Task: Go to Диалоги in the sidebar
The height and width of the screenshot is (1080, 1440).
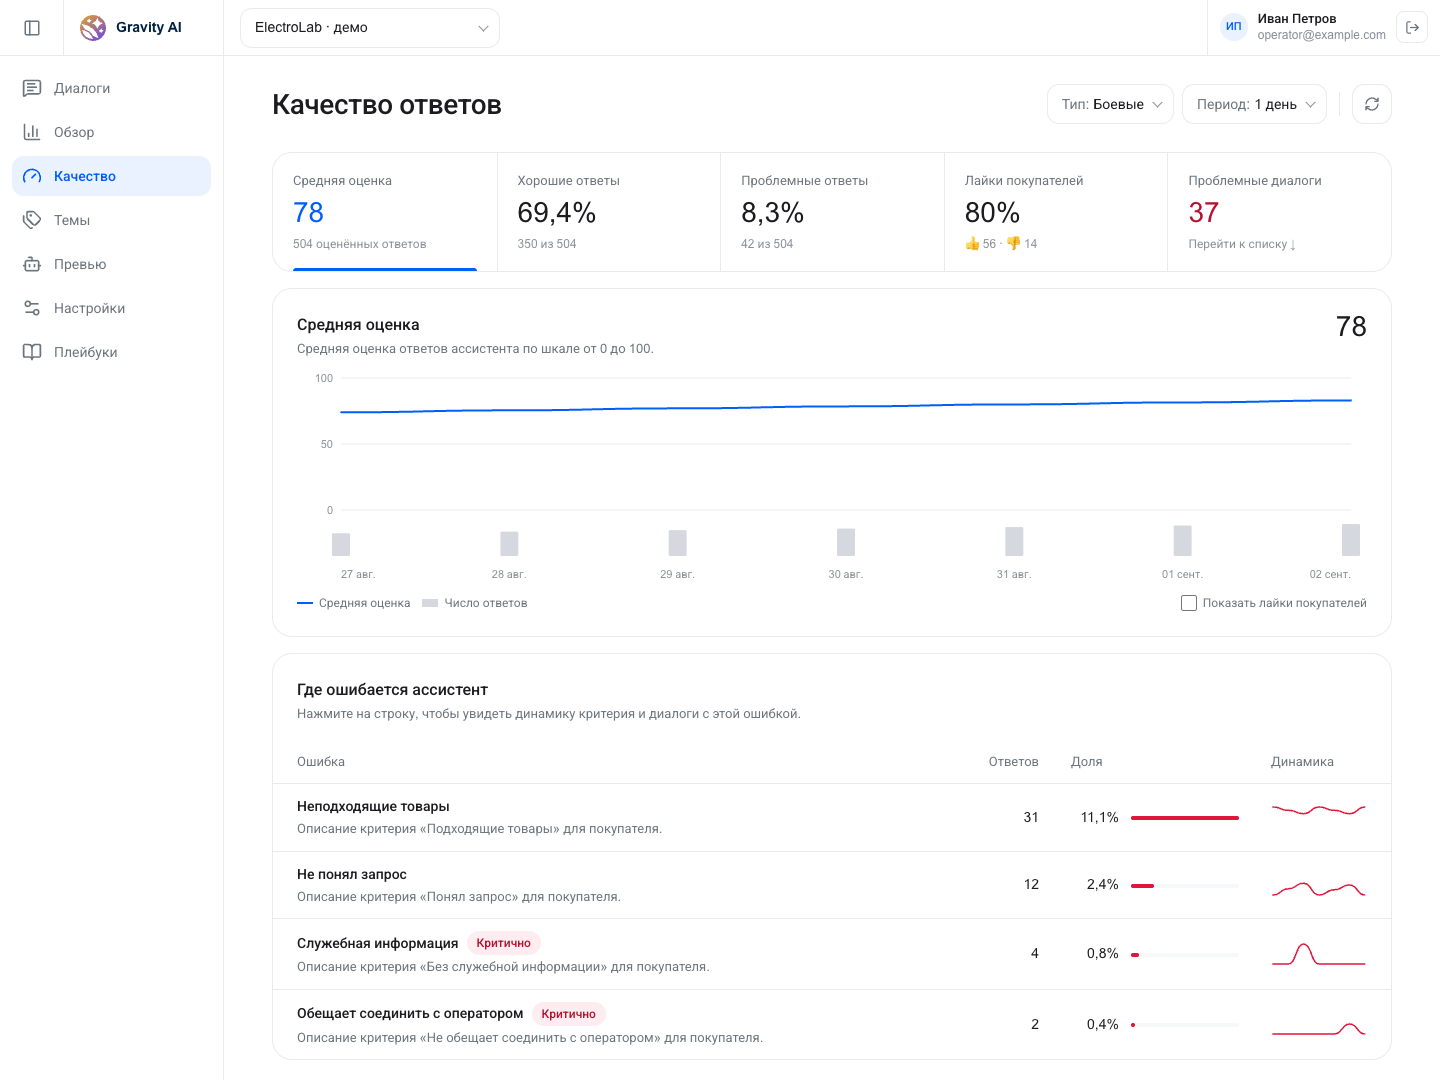Action: [111, 88]
